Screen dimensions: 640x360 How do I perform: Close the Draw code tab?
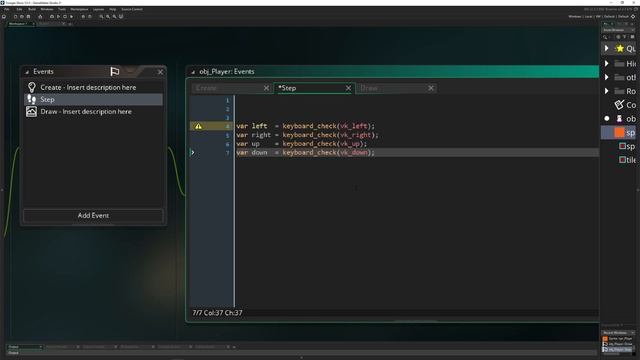(431, 88)
